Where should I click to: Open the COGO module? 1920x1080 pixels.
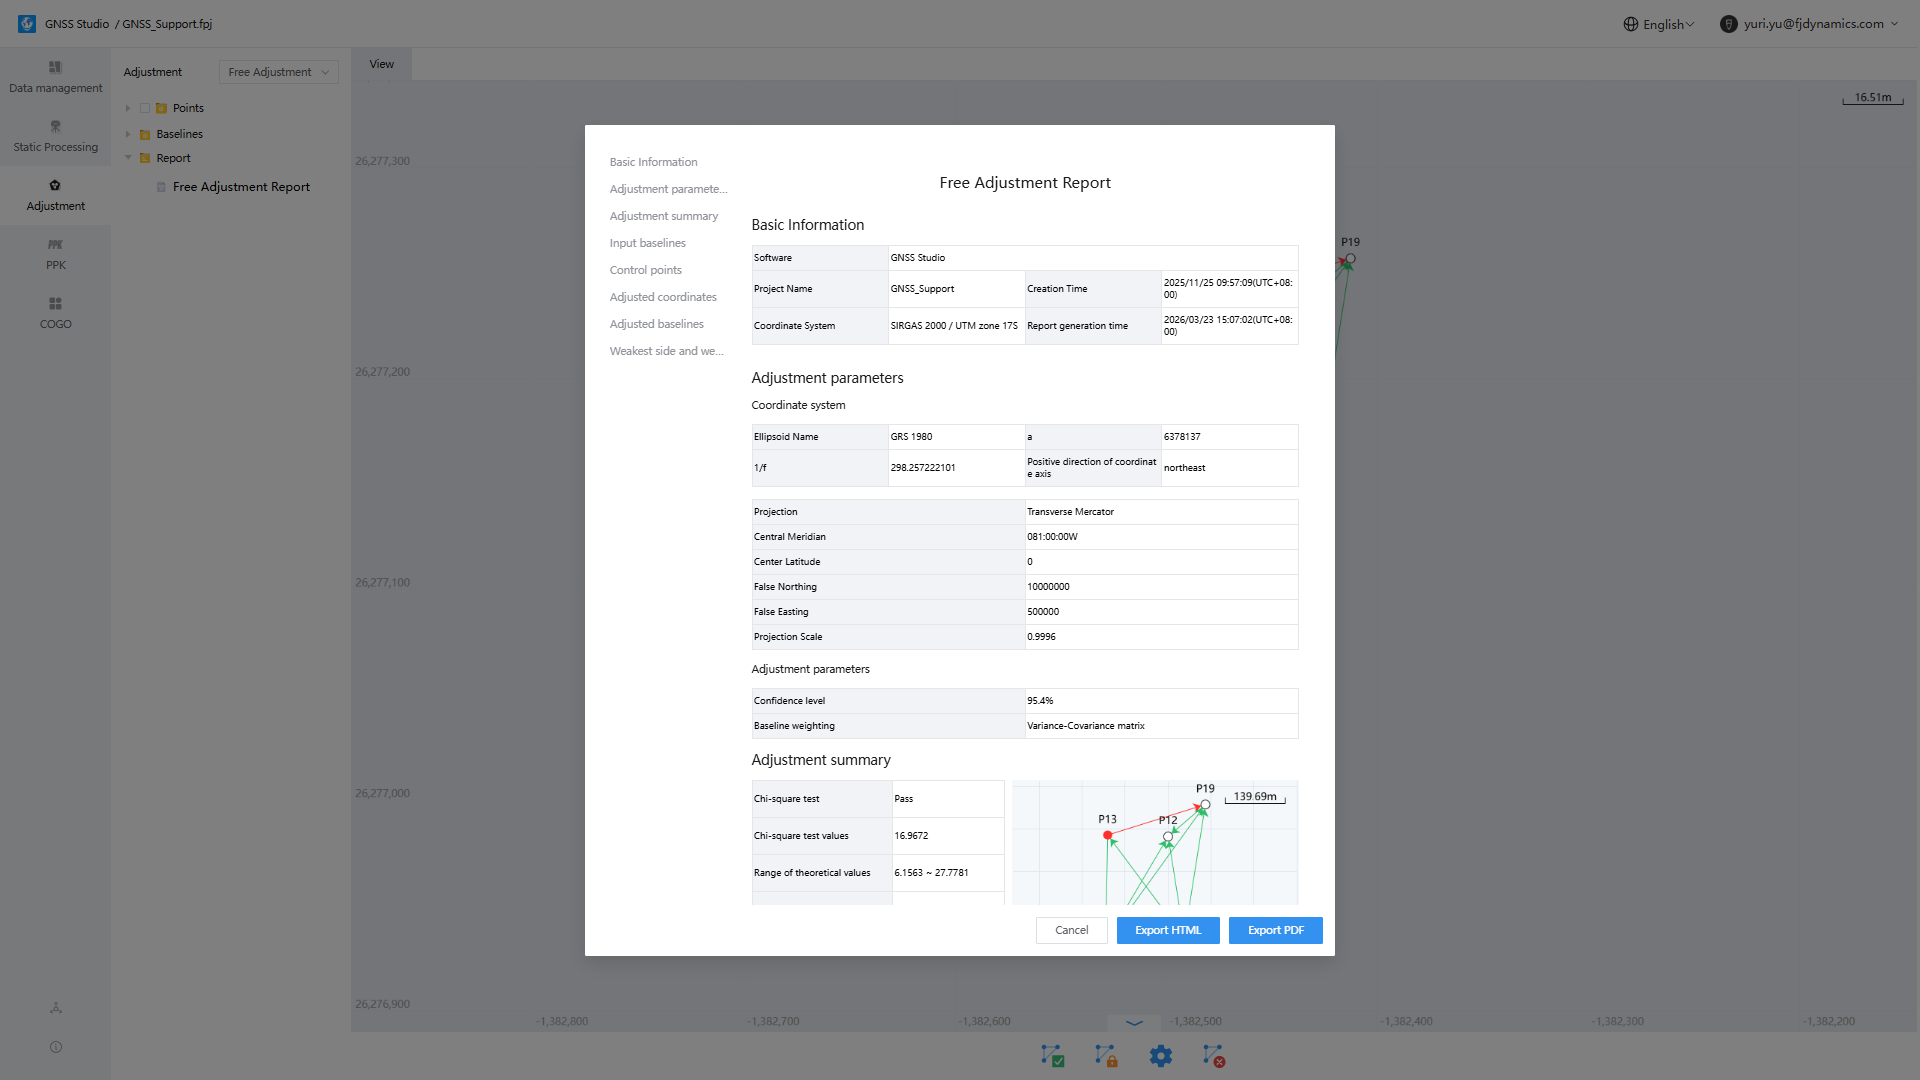pos(55,313)
